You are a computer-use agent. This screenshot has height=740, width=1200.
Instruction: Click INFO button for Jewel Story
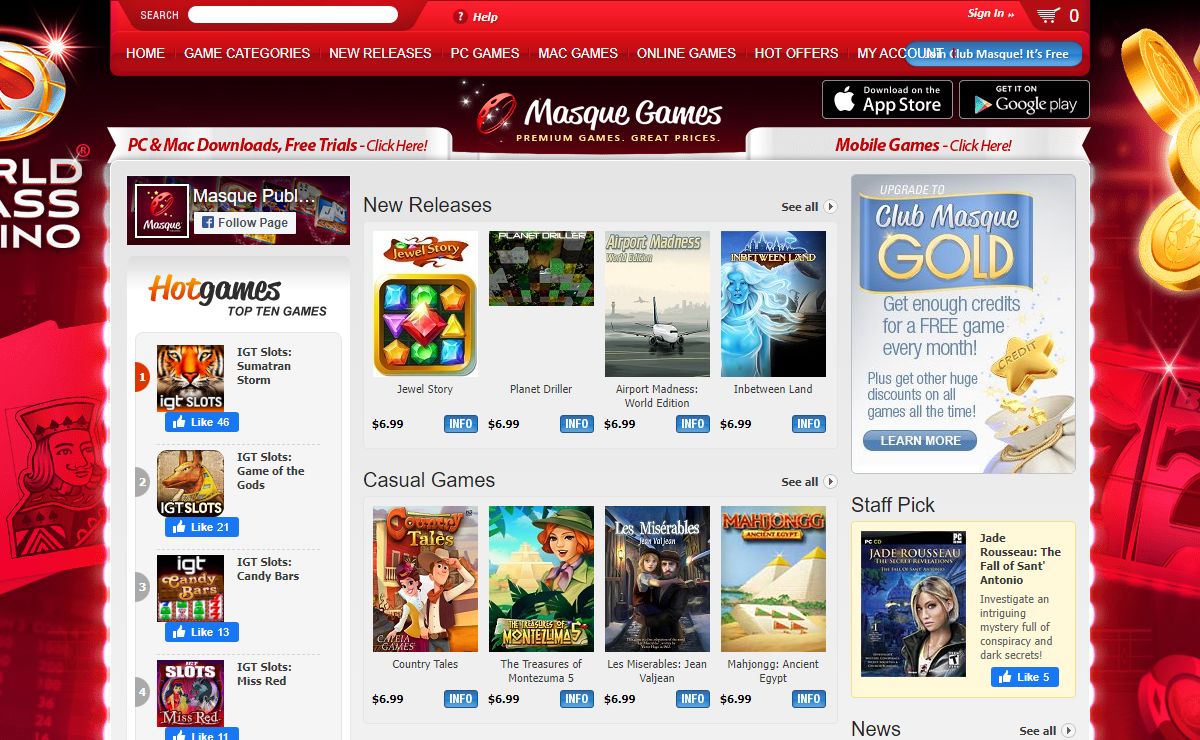(x=461, y=424)
